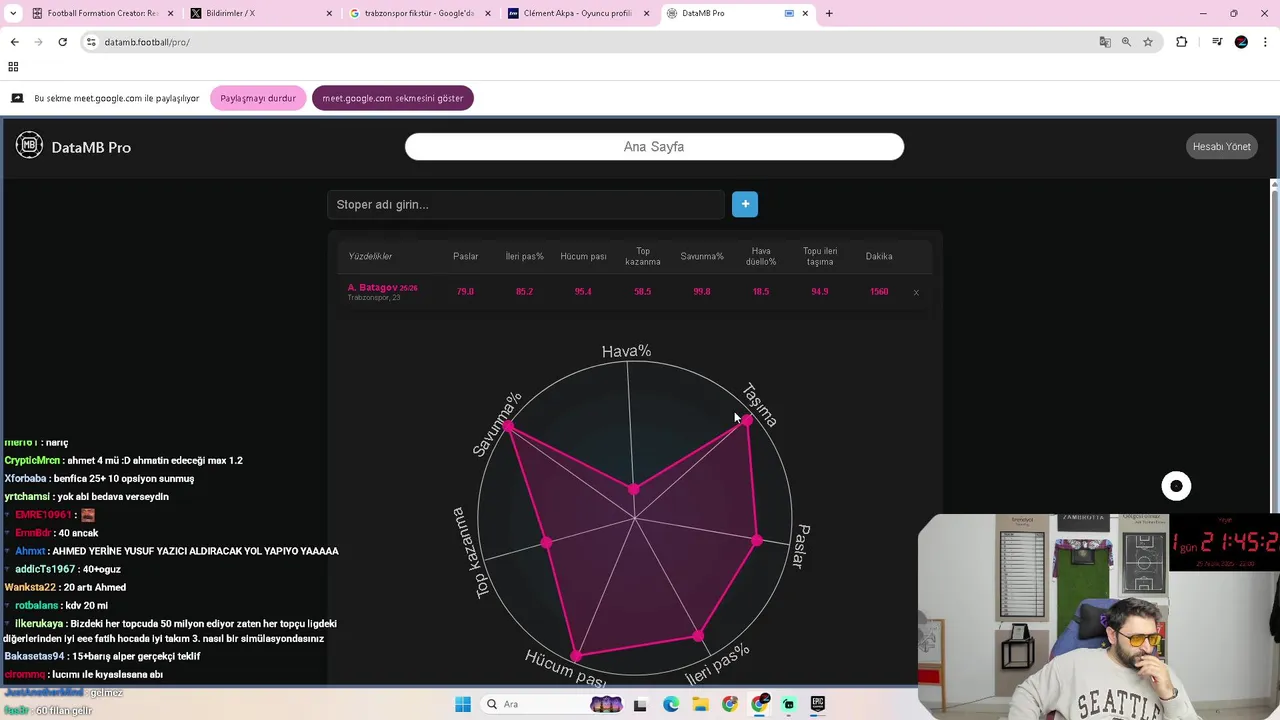1280x720 pixels.
Task: Close the DataMB Pro tab
Action: [x=805, y=13]
